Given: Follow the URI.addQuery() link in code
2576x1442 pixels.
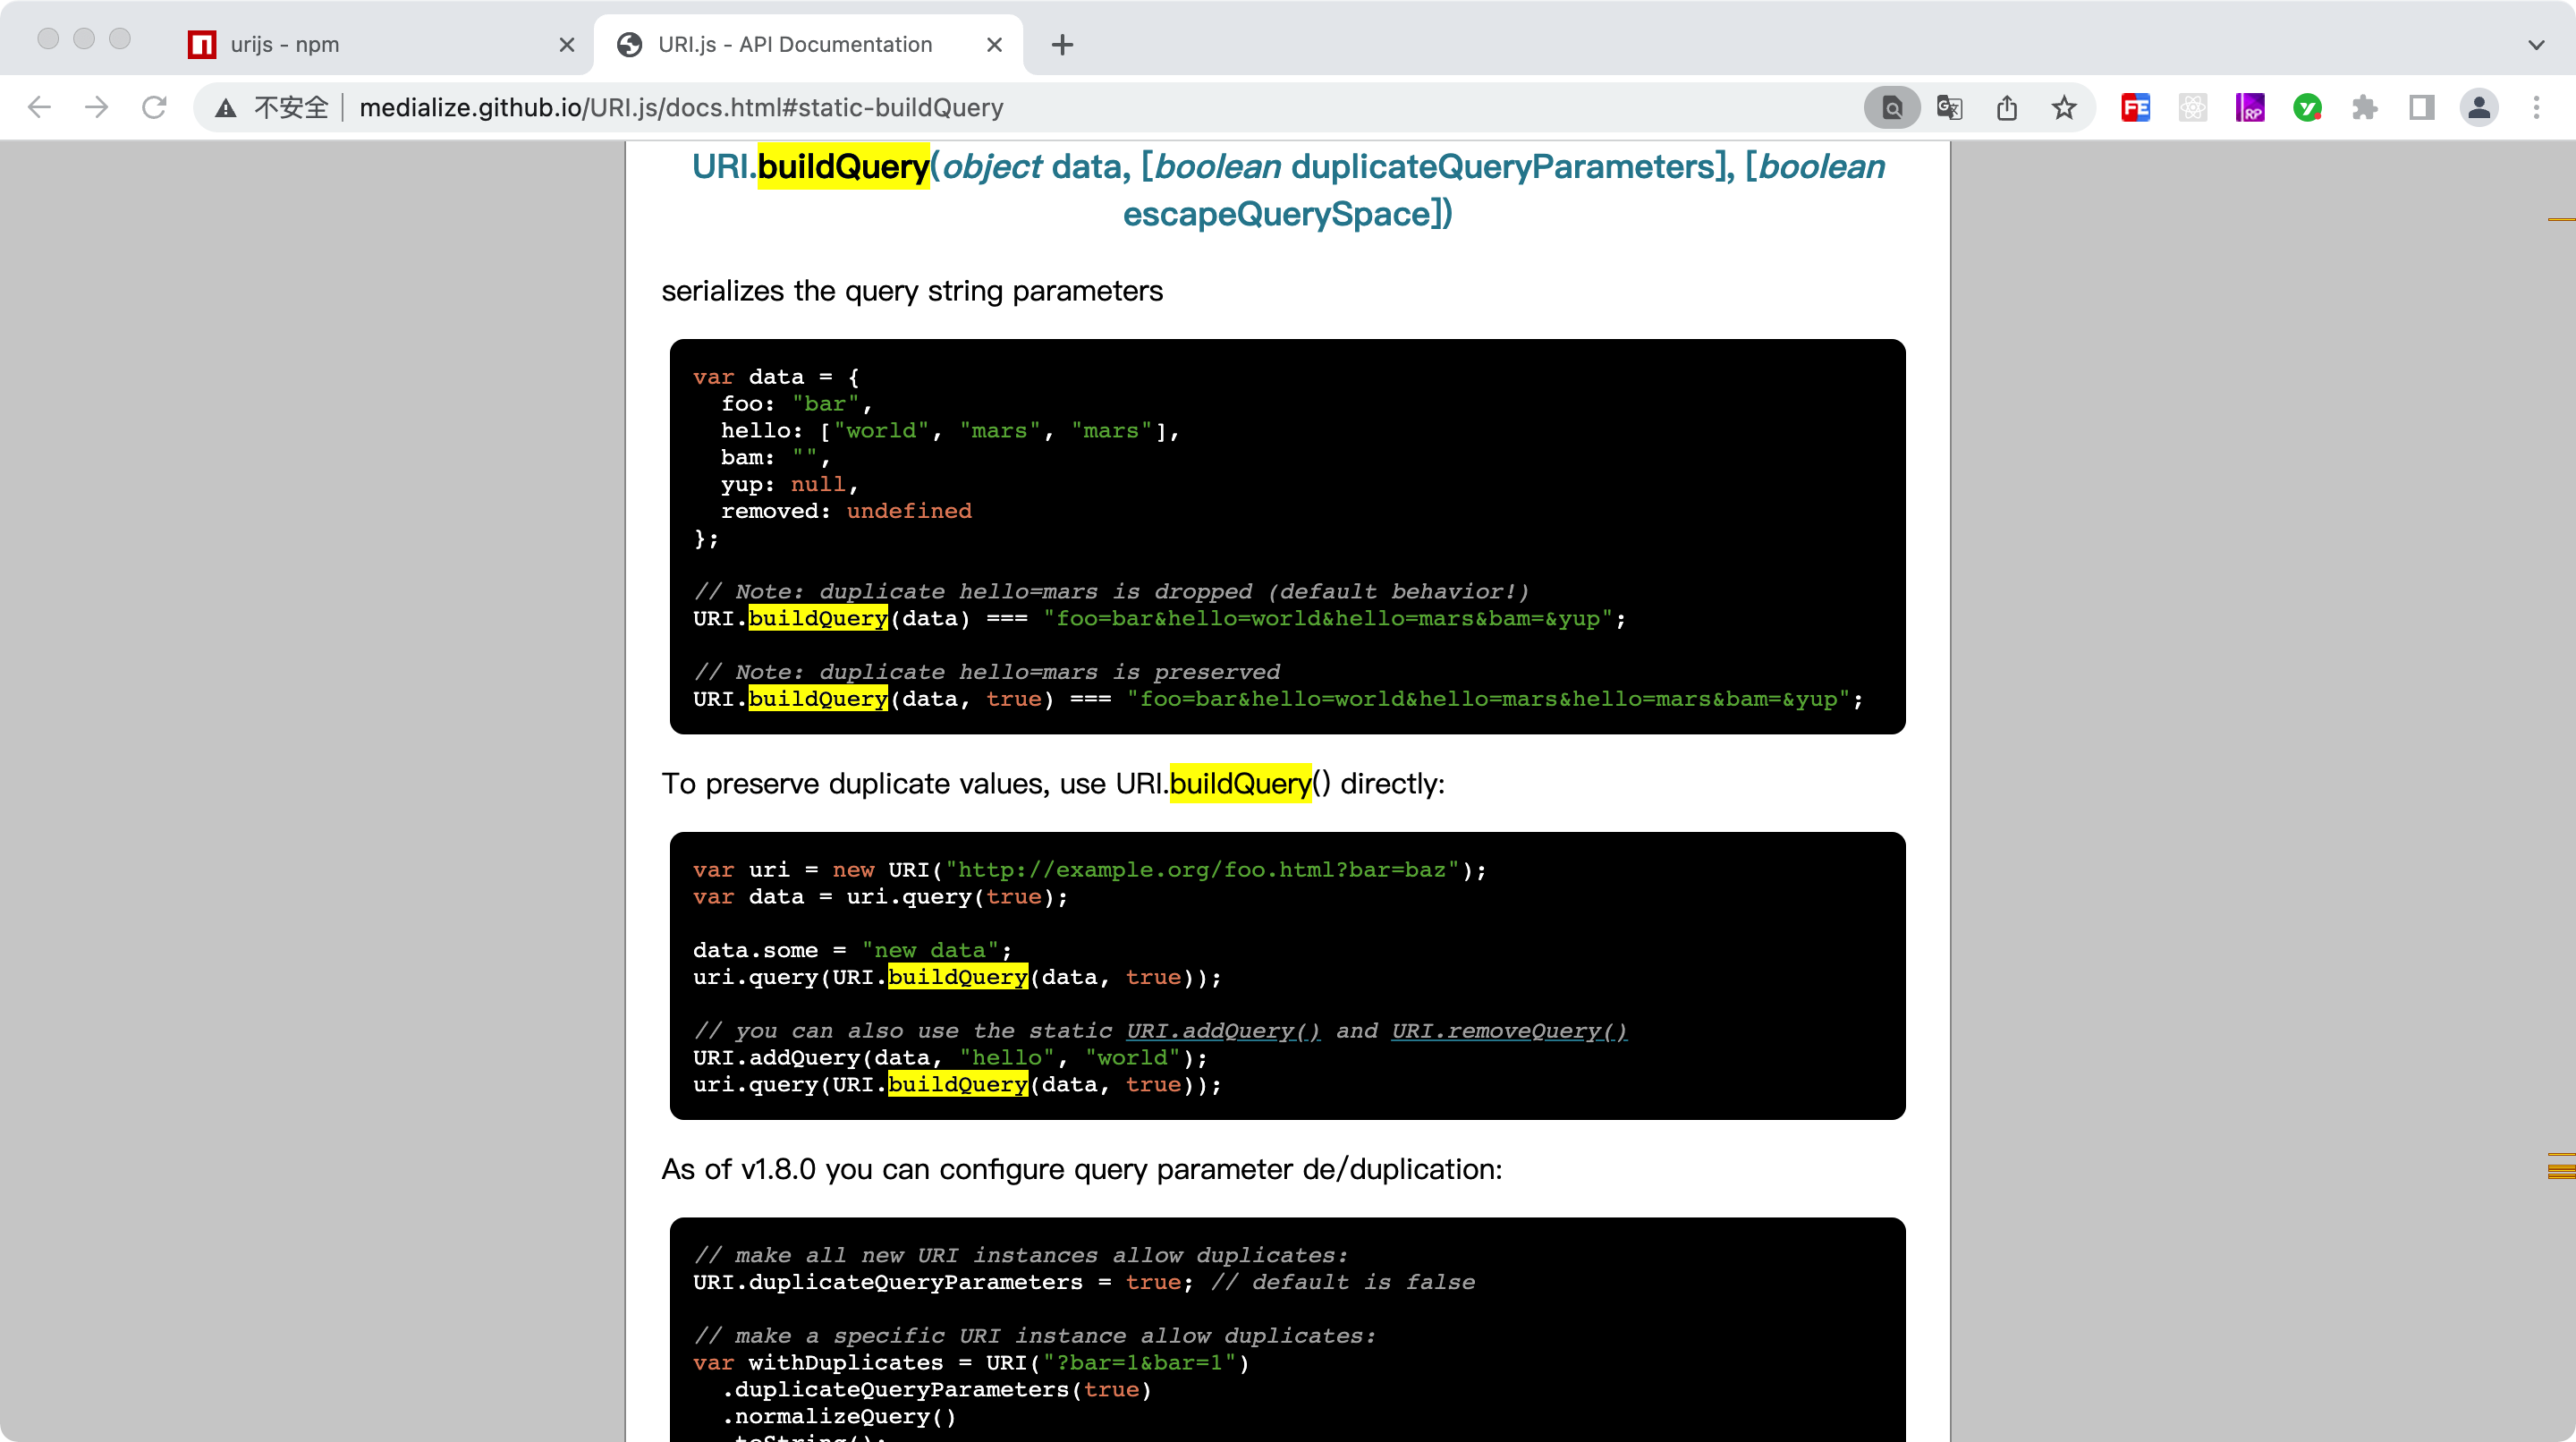Looking at the screenshot, I should click(x=1222, y=1030).
